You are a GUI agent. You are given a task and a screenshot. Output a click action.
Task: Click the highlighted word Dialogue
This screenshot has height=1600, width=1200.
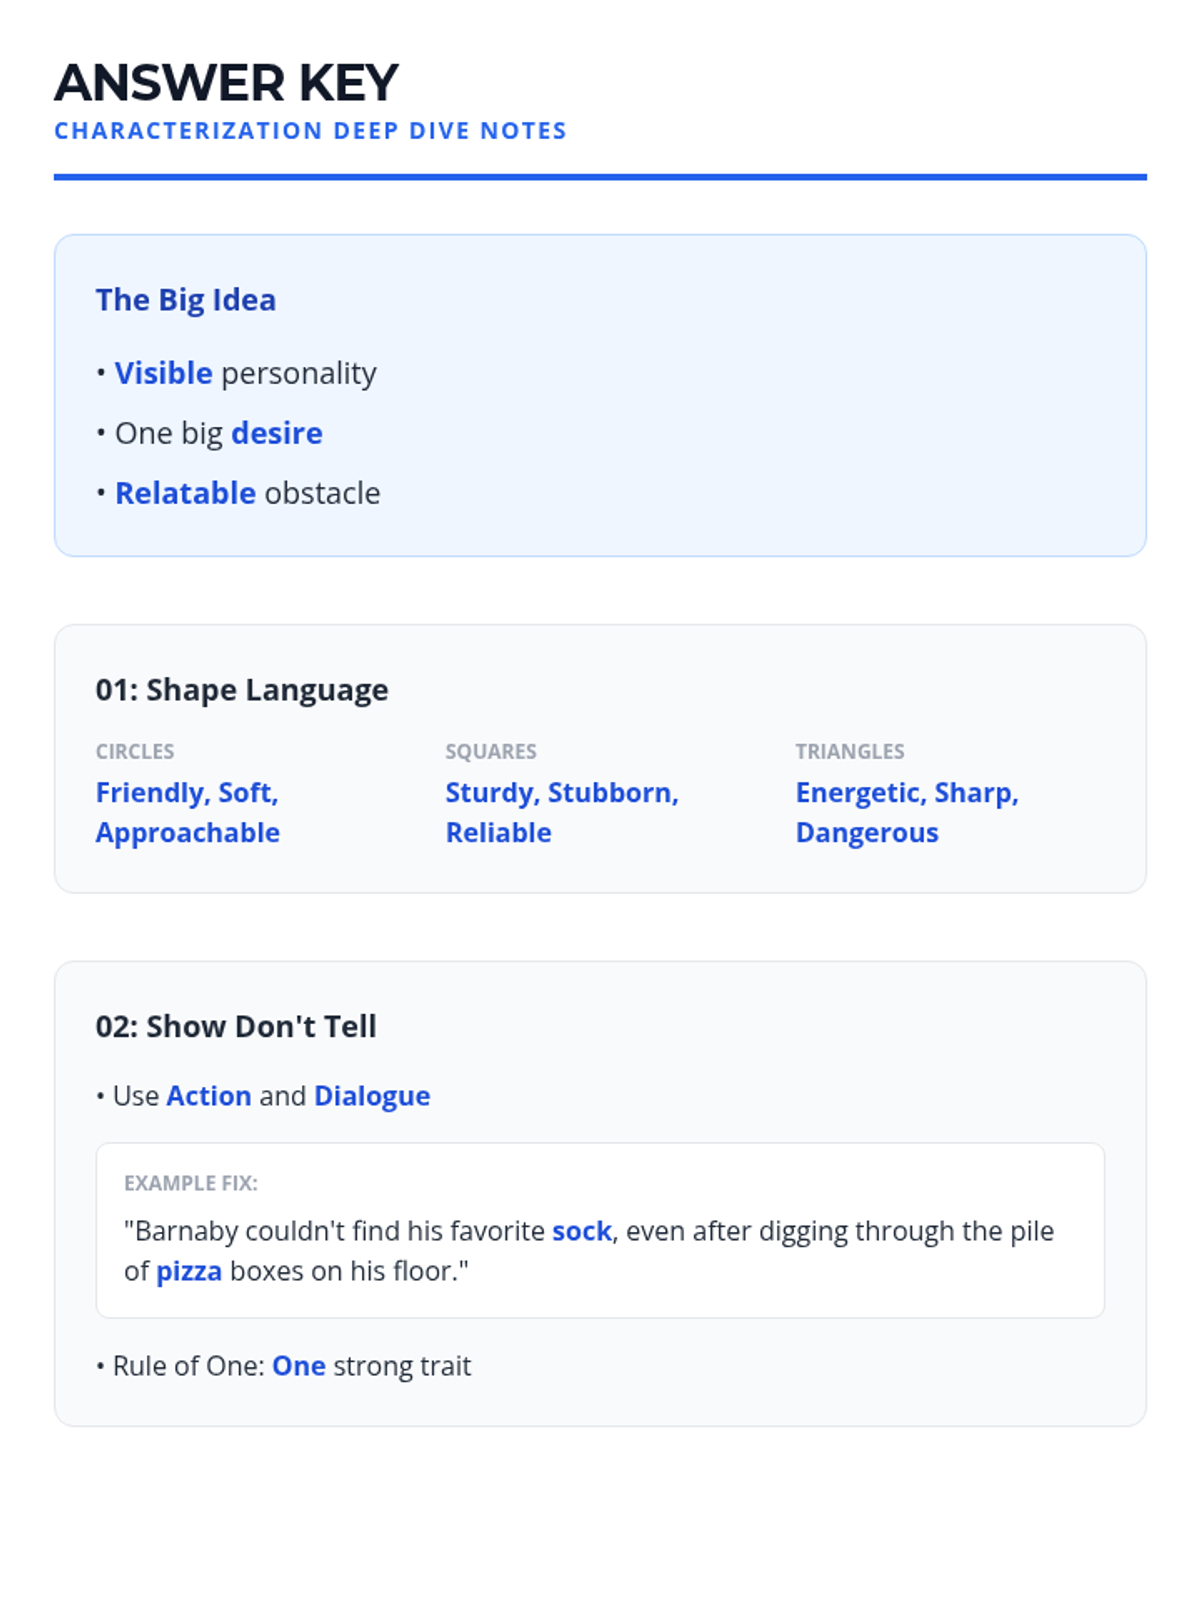[372, 1096]
